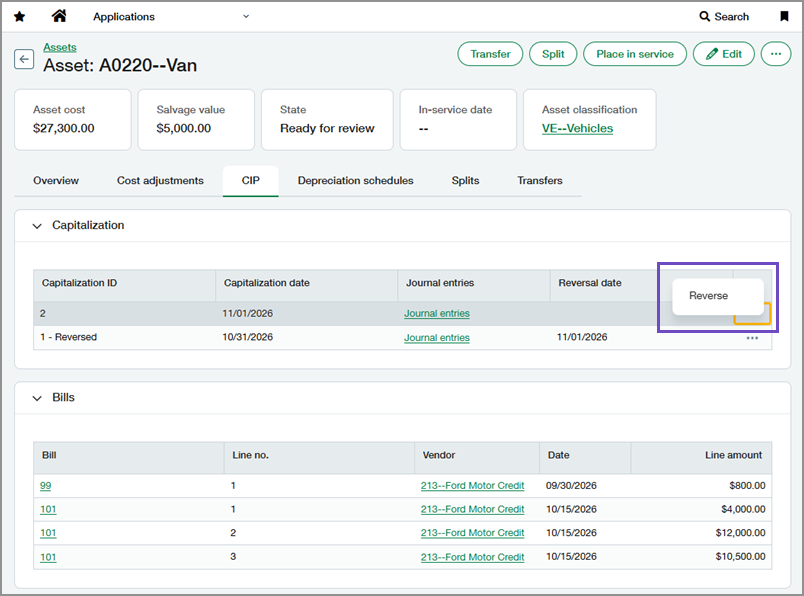
Task: Open bill 101 on line 2
Action: point(48,533)
